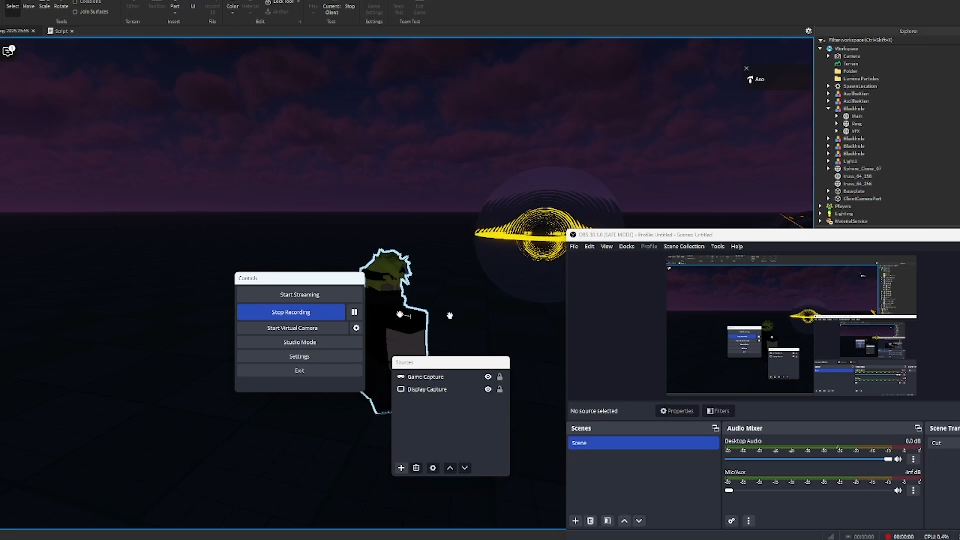Add a new source with plus icon
The image size is (960, 540).
pyautogui.click(x=402, y=468)
